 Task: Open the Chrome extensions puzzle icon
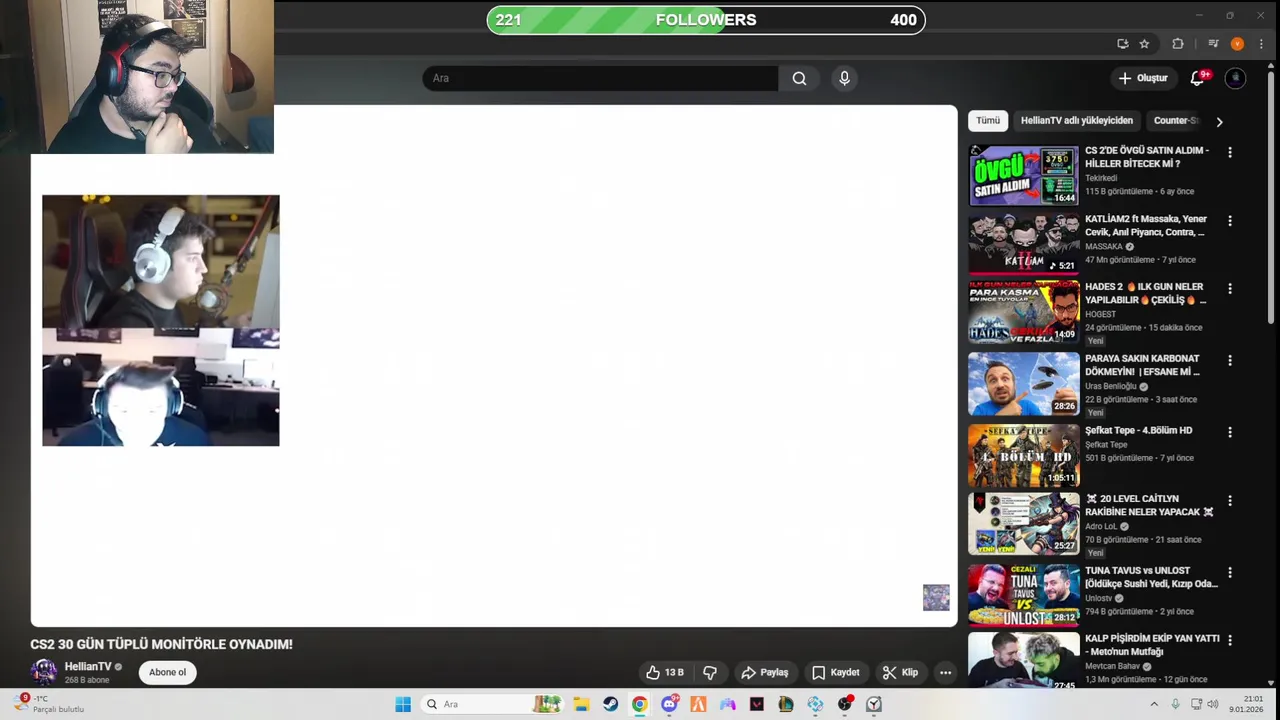click(1178, 44)
